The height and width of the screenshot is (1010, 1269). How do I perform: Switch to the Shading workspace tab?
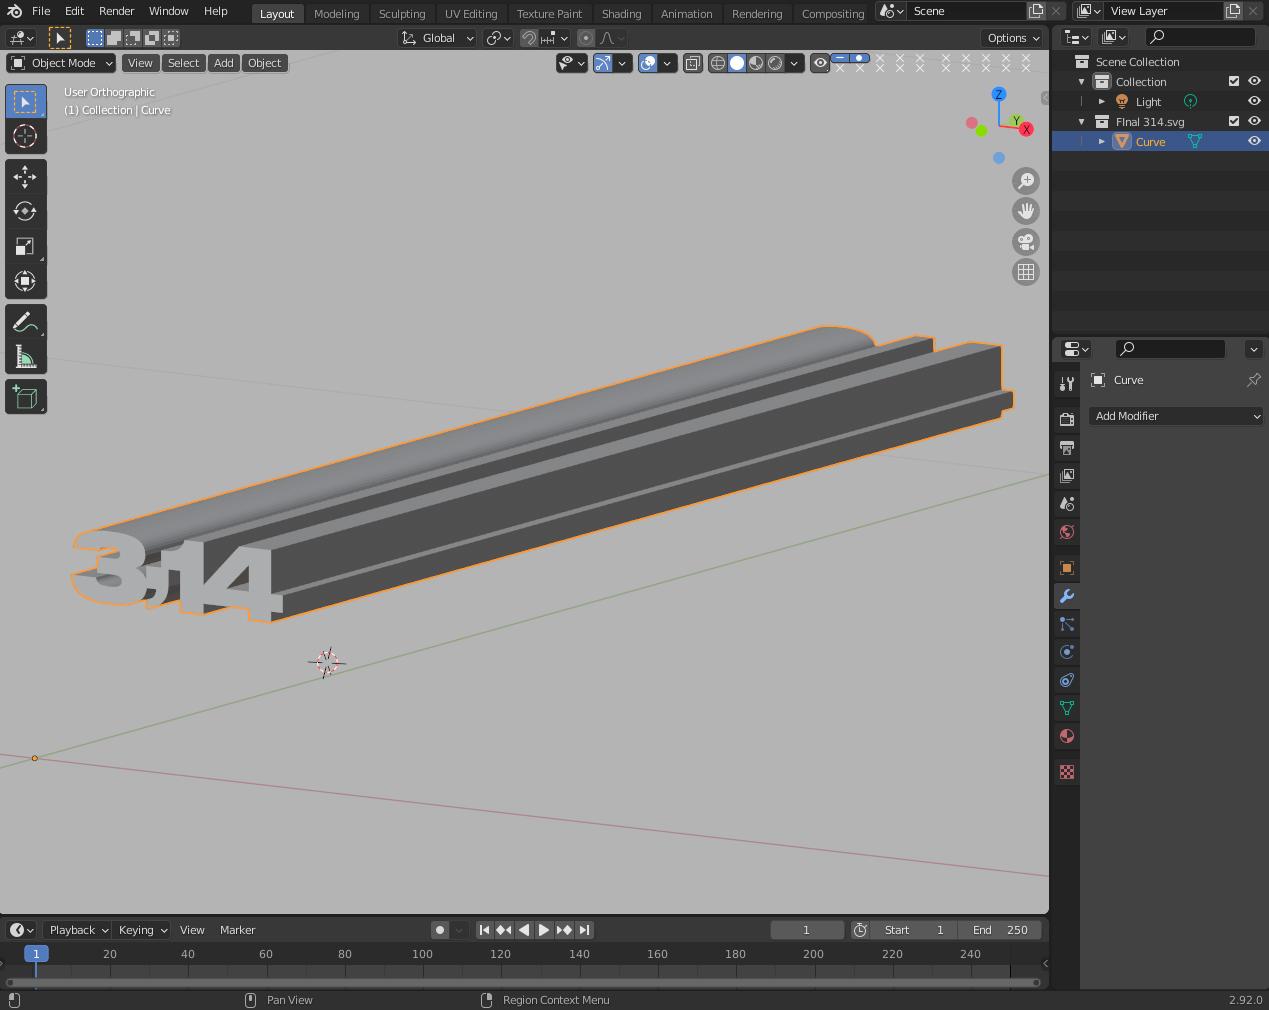(x=621, y=13)
